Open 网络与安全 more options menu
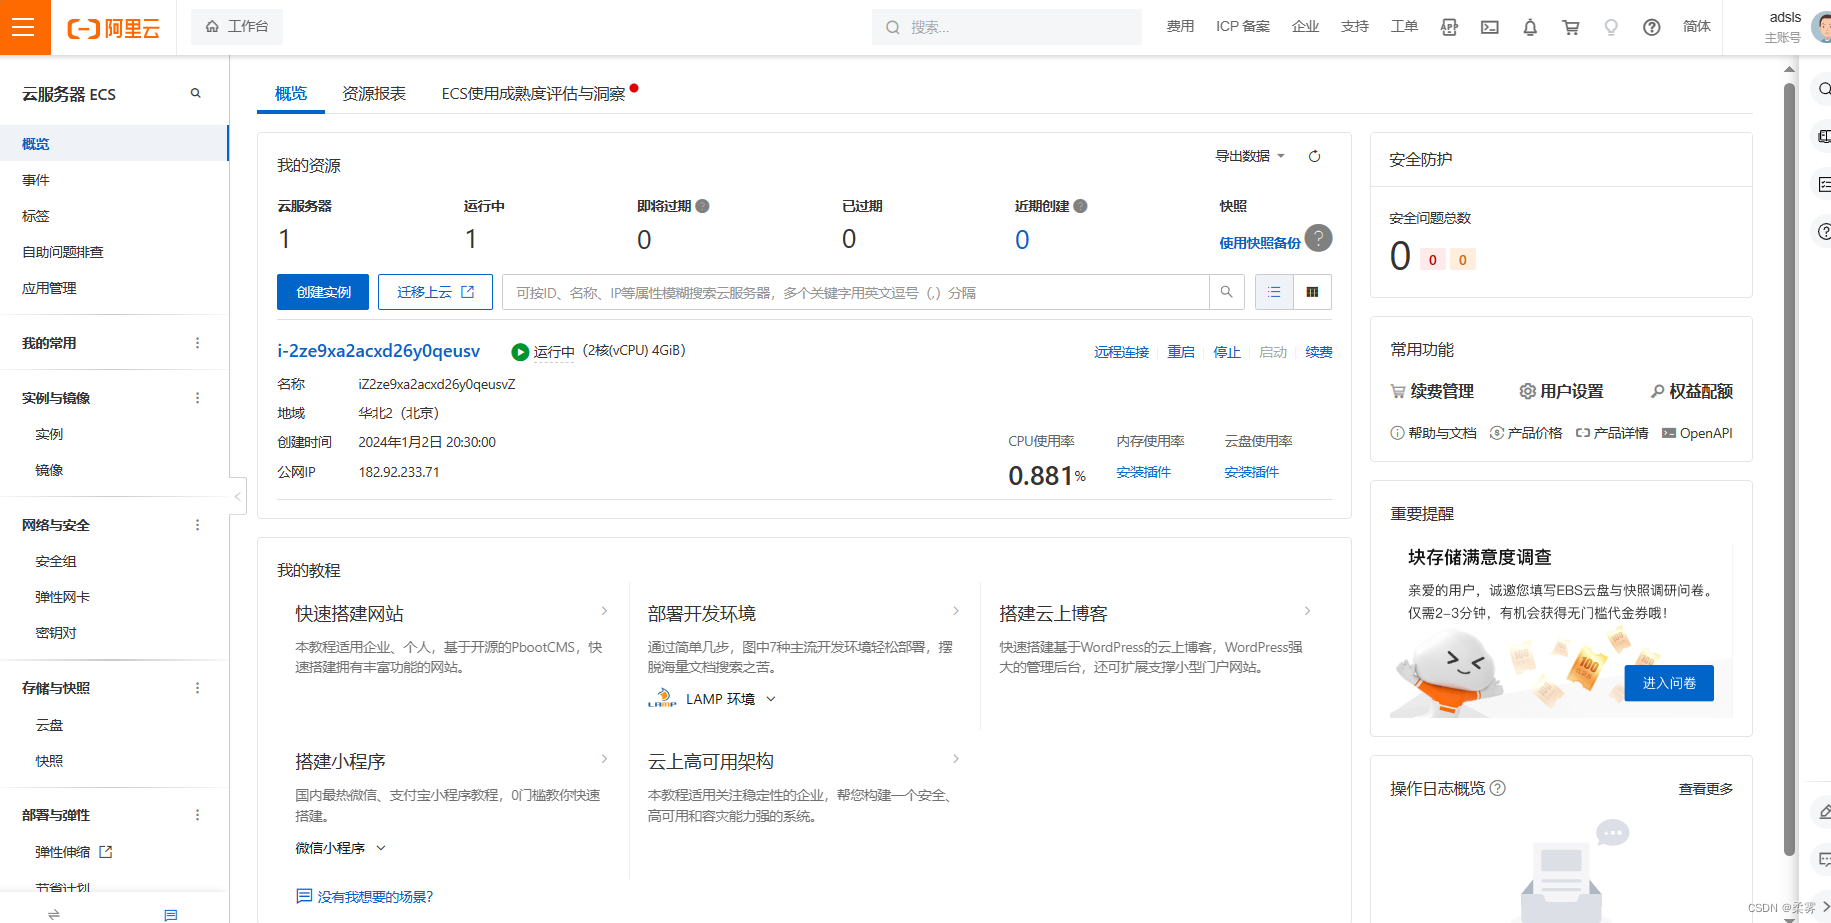 tap(197, 525)
